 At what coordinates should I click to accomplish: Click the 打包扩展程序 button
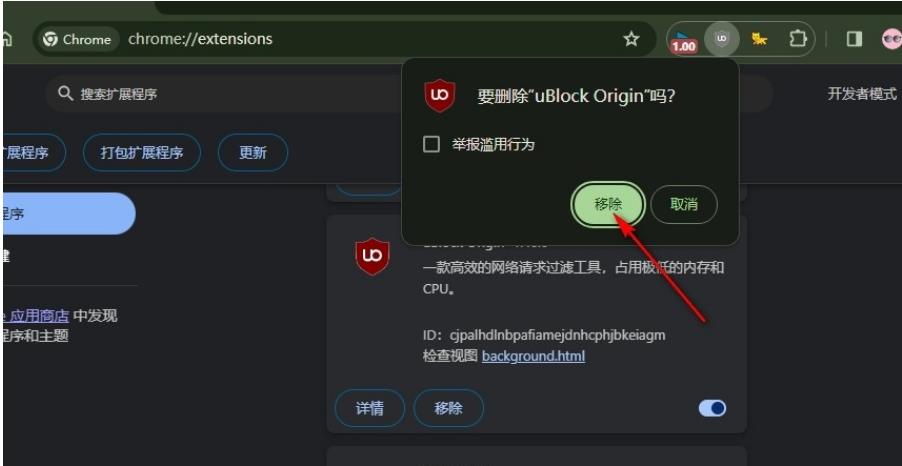pyautogui.click(x=142, y=152)
